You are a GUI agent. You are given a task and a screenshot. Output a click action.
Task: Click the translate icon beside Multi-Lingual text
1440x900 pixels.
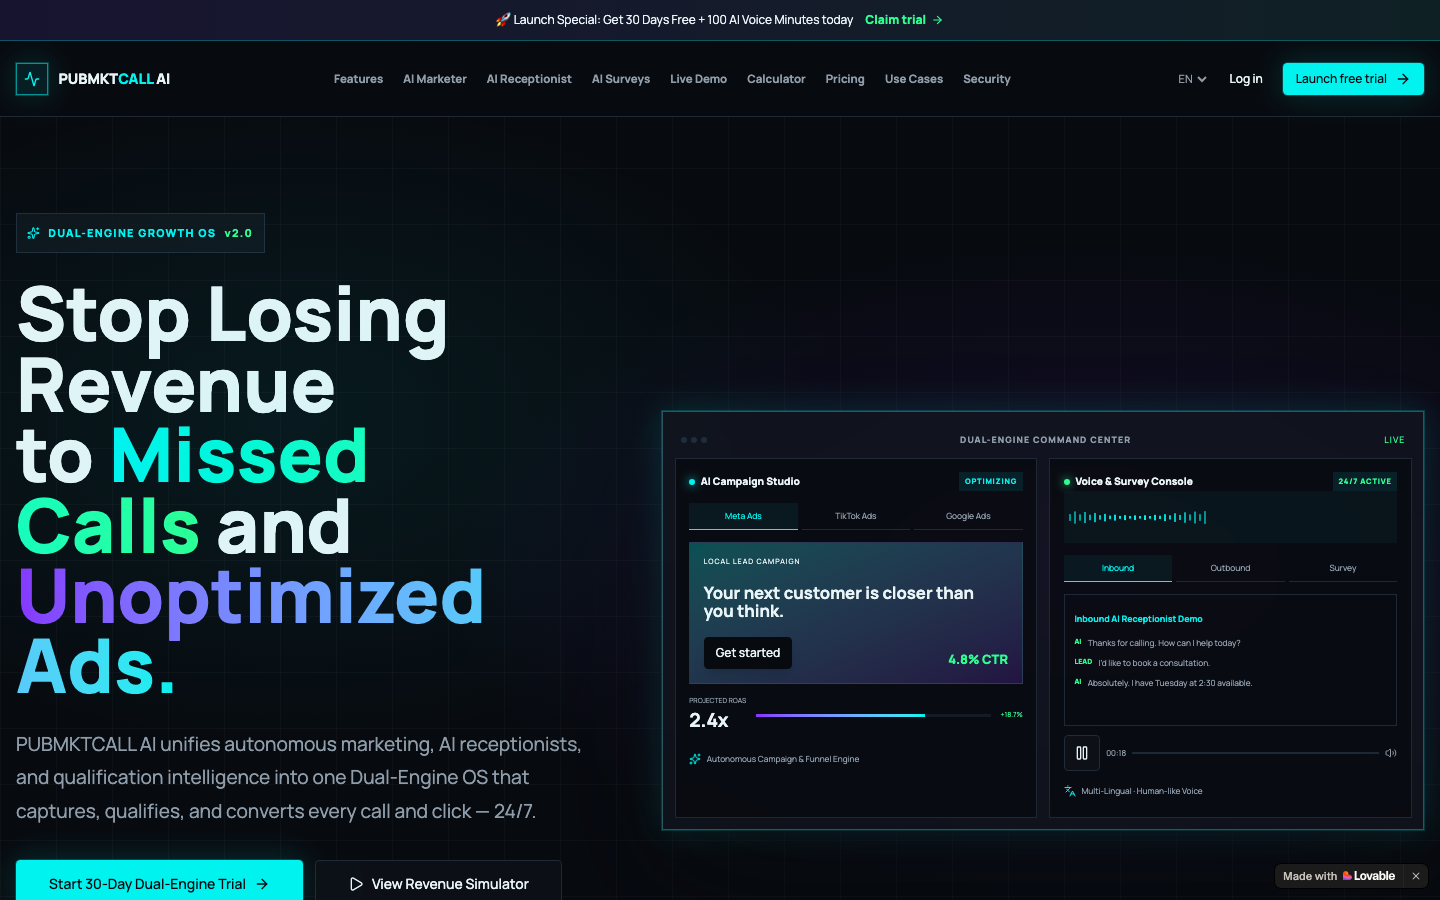tap(1070, 791)
